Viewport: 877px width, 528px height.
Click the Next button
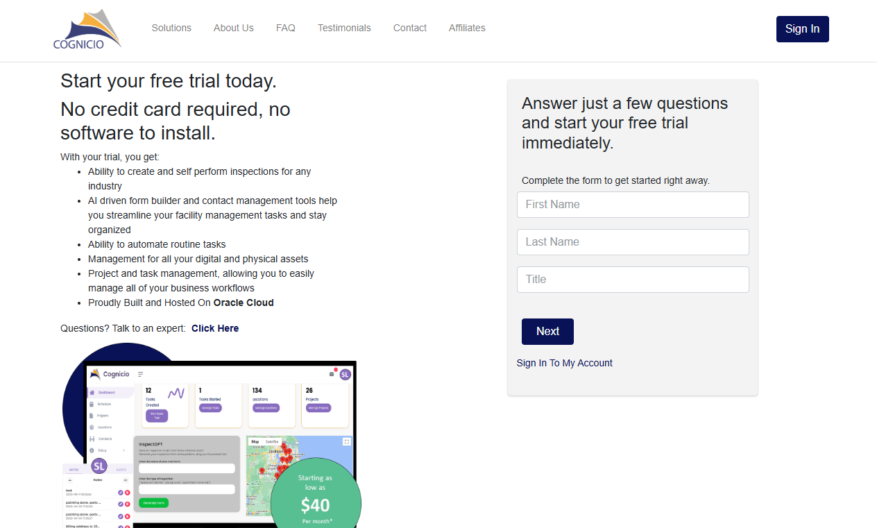coord(548,332)
